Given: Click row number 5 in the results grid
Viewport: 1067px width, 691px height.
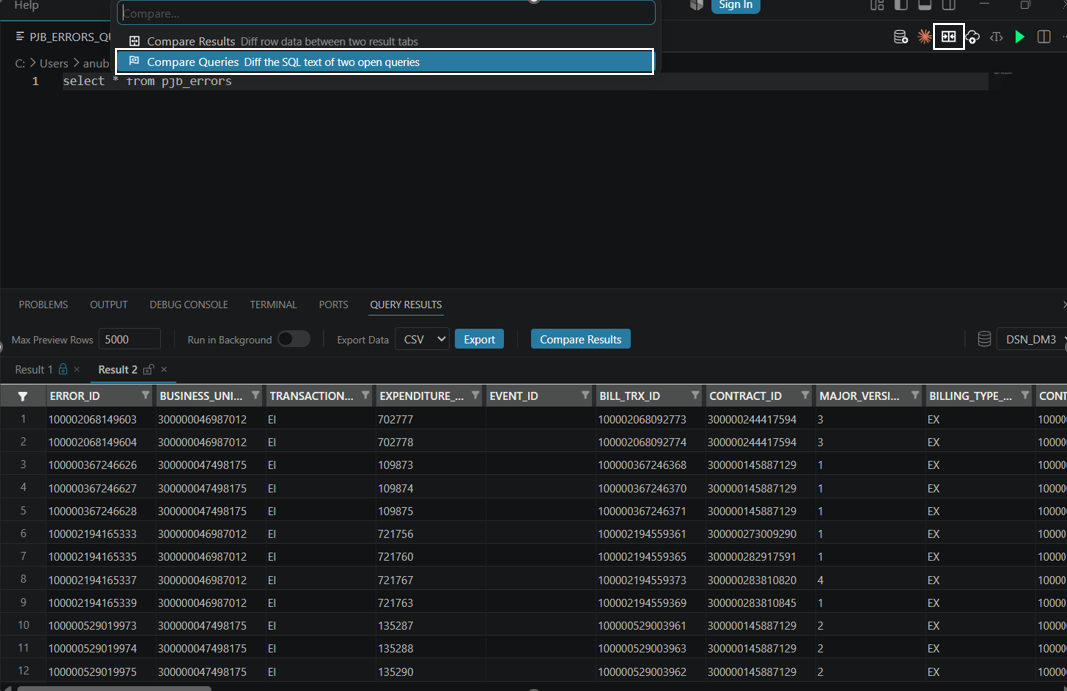Looking at the screenshot, I should pyautogui.click(x=23, y=511).
